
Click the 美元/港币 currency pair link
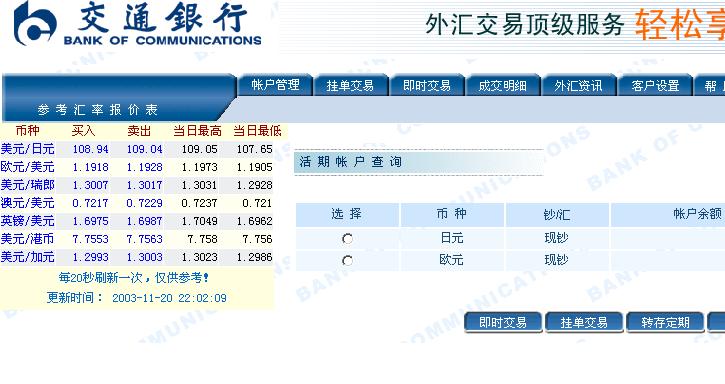(x=28, y=239)
